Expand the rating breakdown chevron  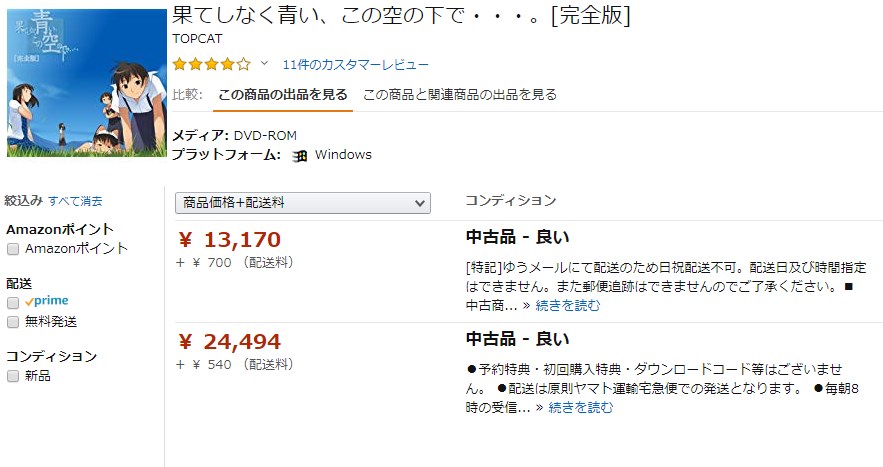click(265, 64)
